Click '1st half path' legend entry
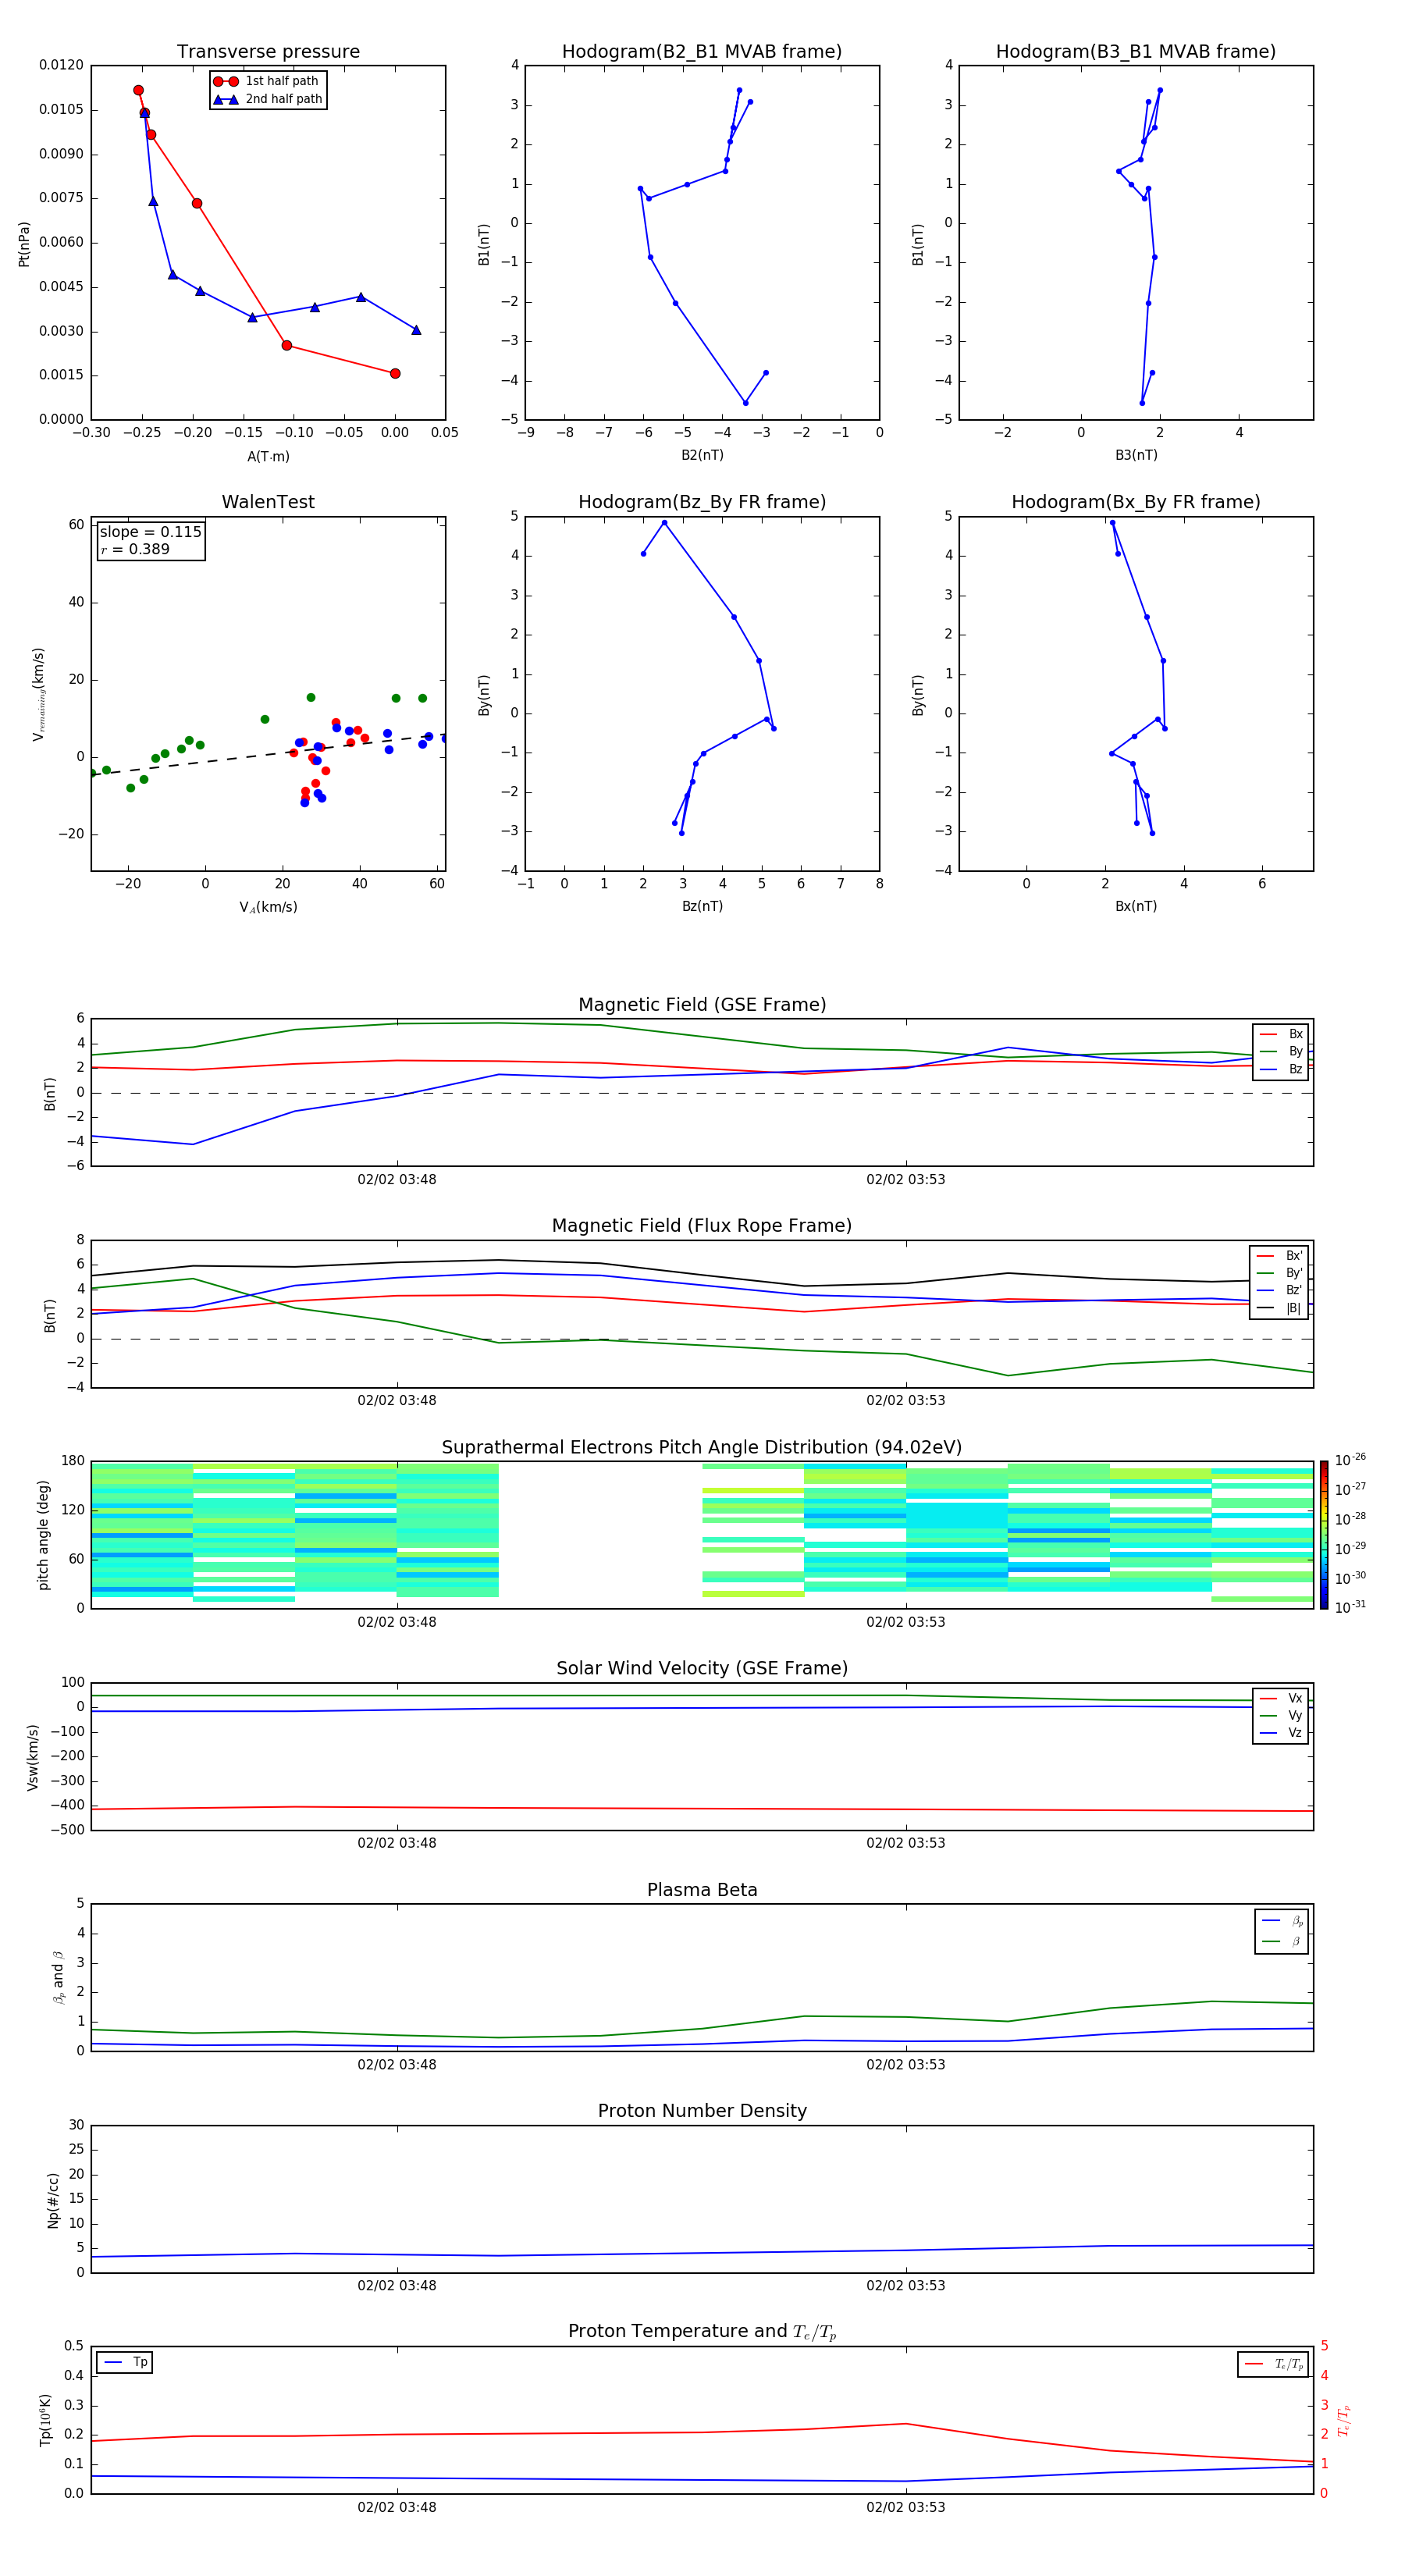This screenshot has height=2576, width=1405. 266,81
